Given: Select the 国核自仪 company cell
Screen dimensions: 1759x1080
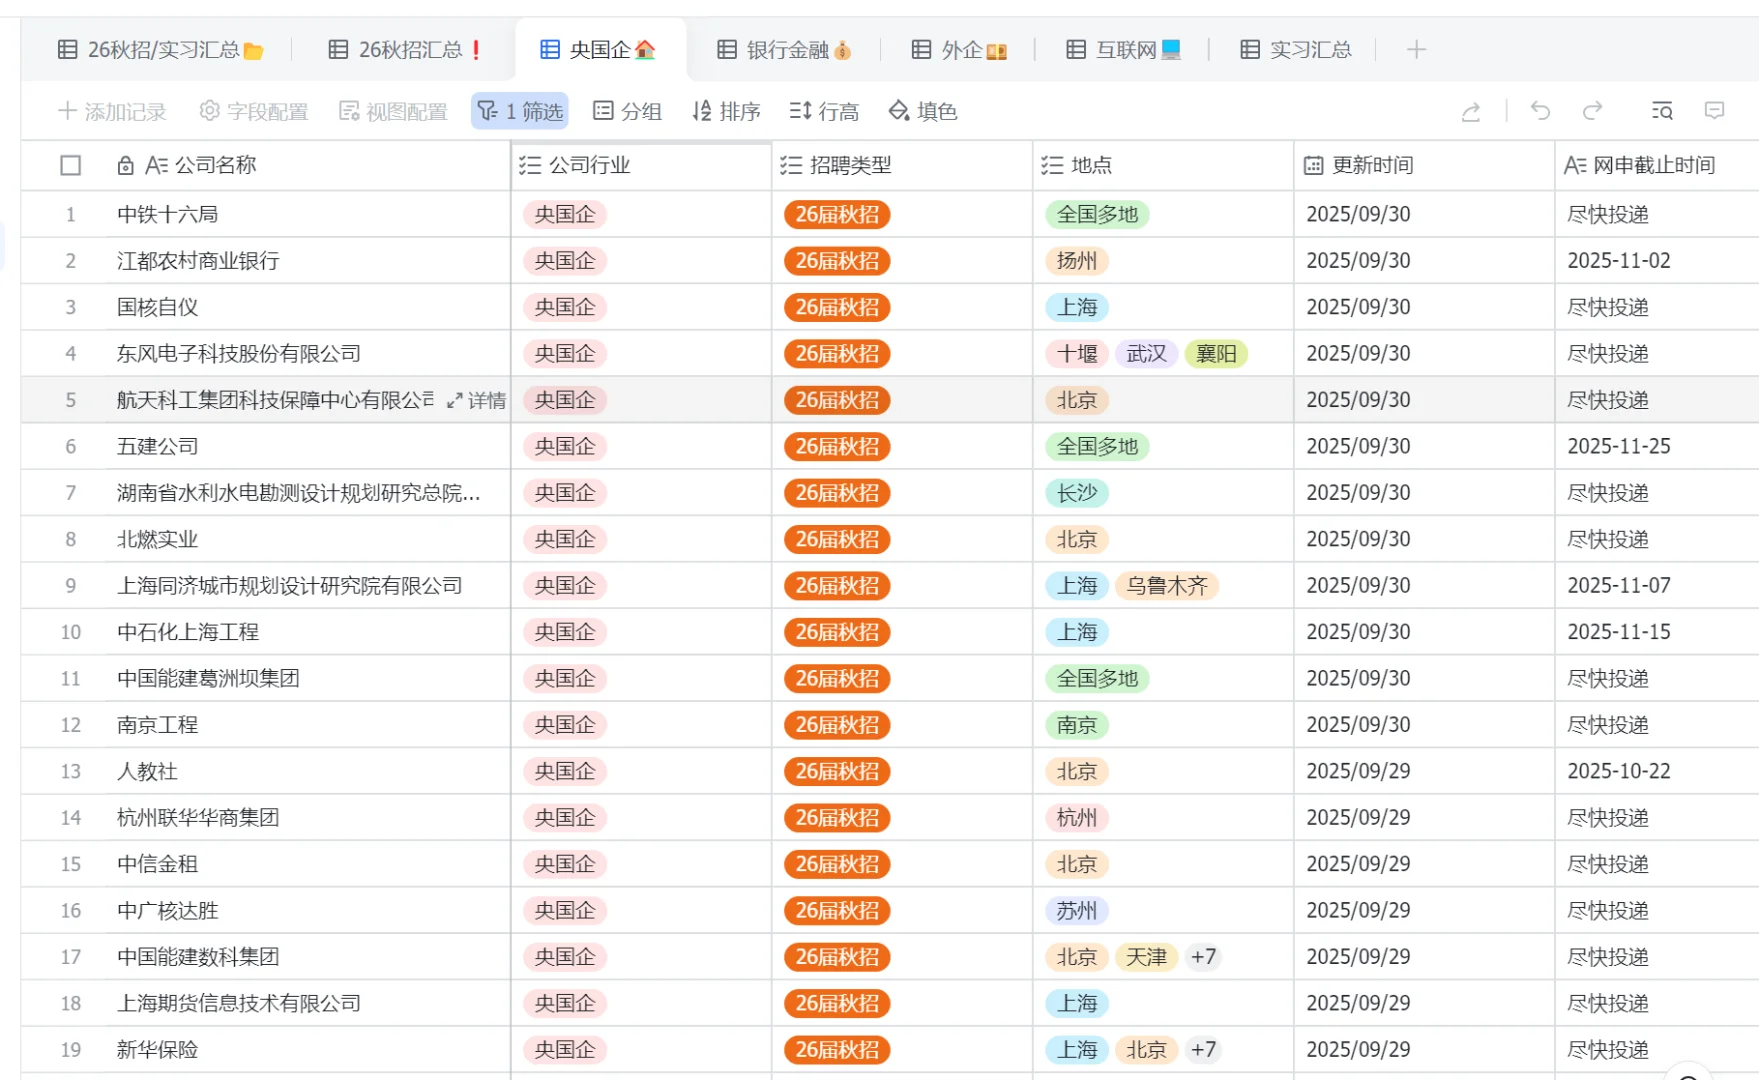Looking at the screenshot, I should point(310,307).
